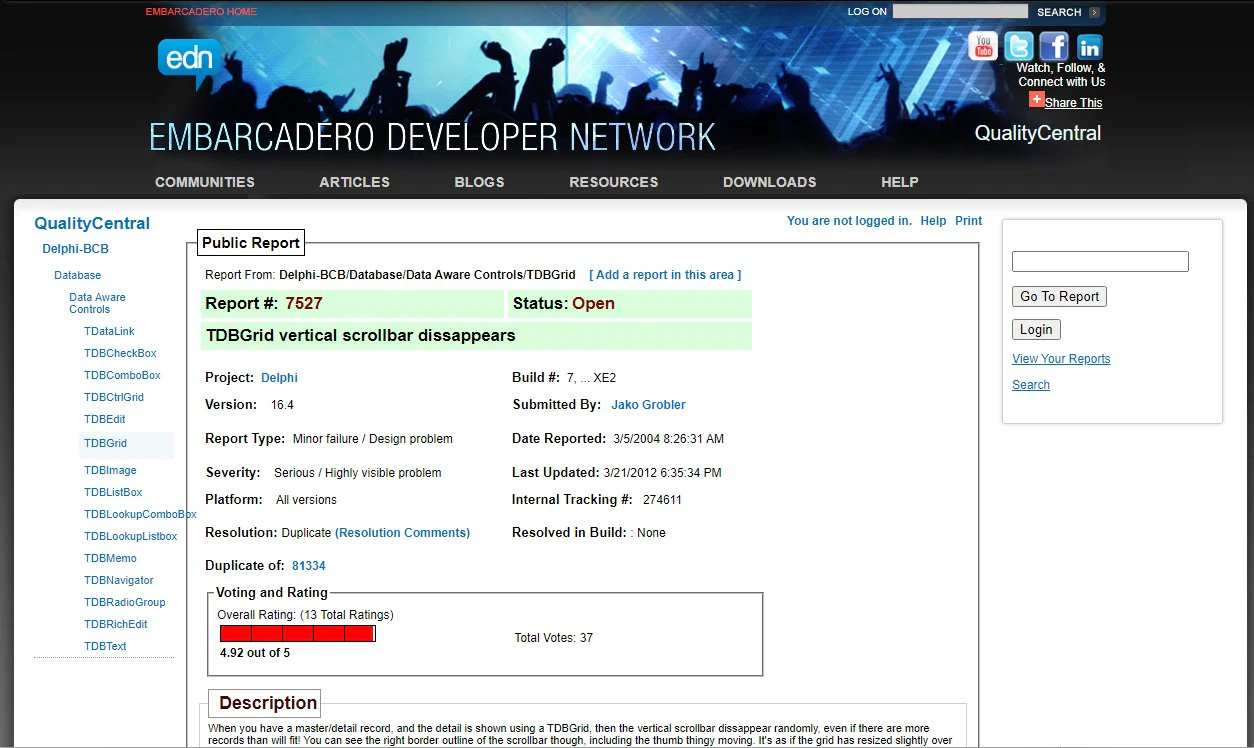Click the Log On link
The width and height of the screenshot is (1254, 748).
point(867,12)
